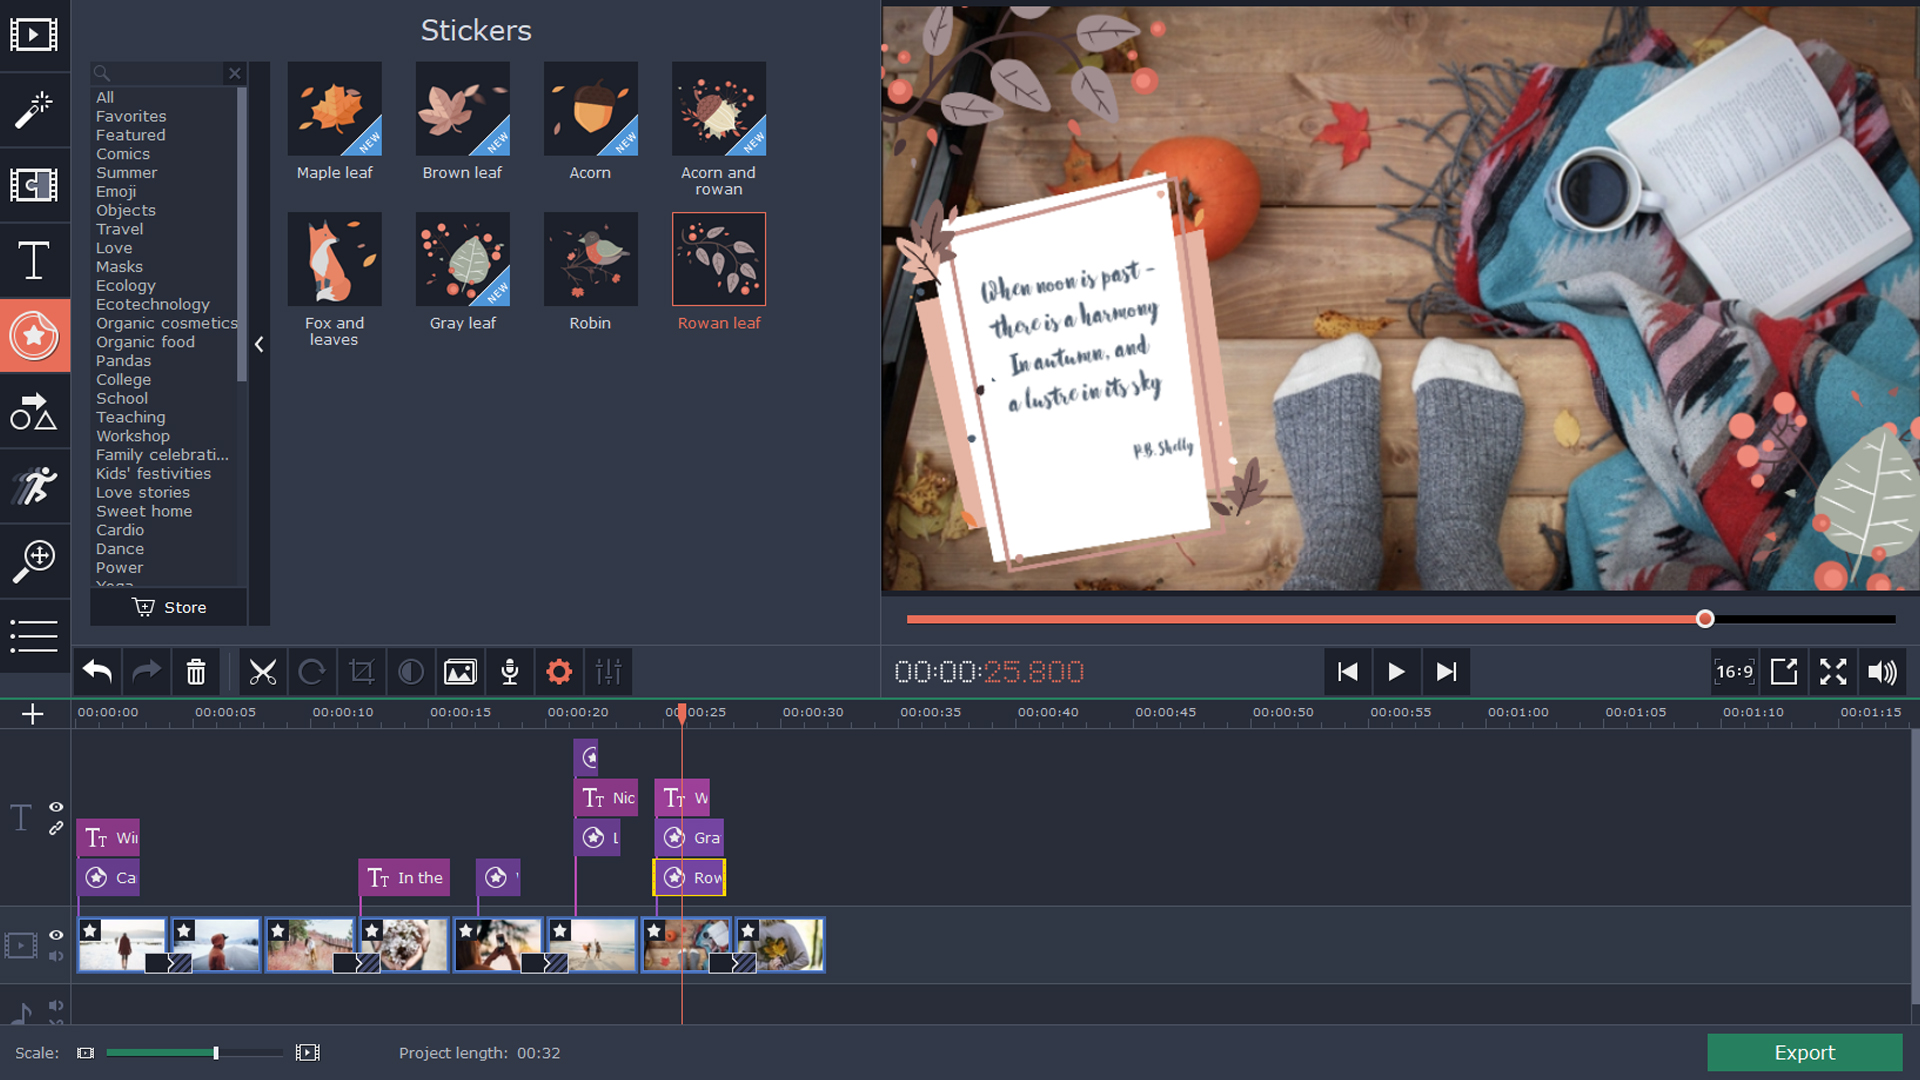Open the add track menu with the plus
This screenshot has width=1920, height=1080.
(33, 713)
